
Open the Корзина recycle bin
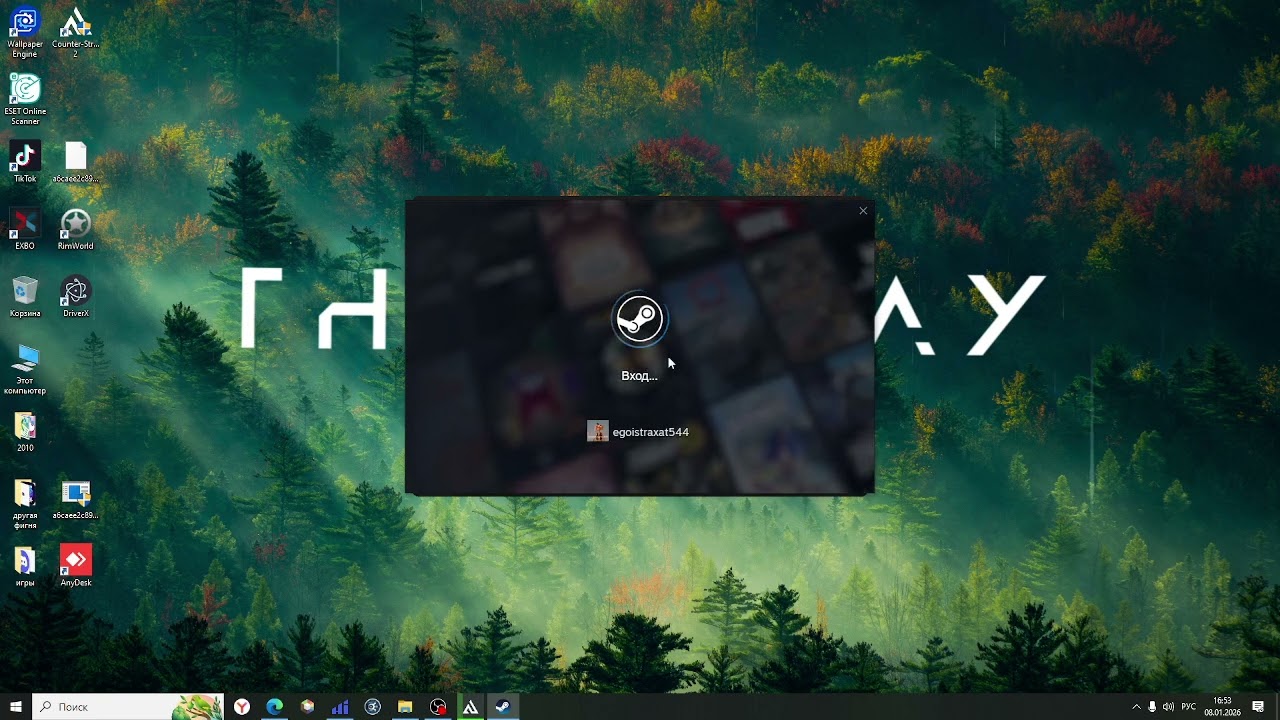click(25, 297)
